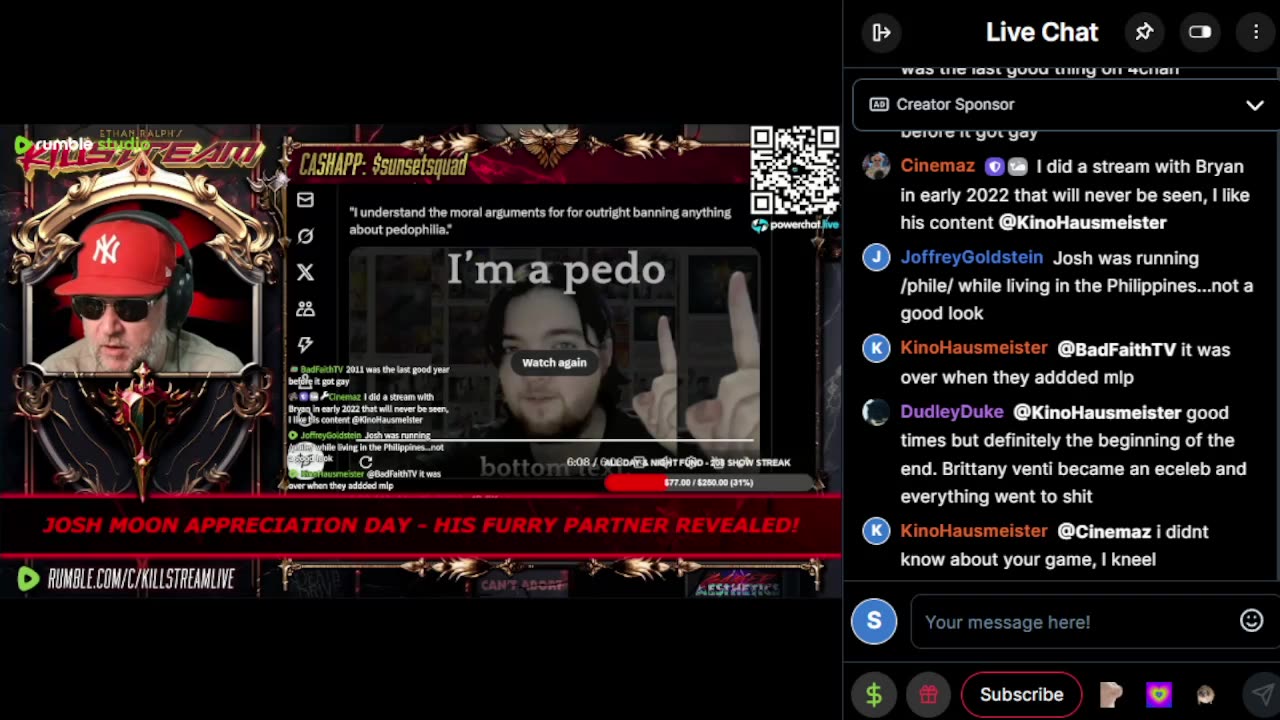1280x720 pixels.
Task: Click the shield badge next to Cinemaz's name
Action: tap(994, 167)
